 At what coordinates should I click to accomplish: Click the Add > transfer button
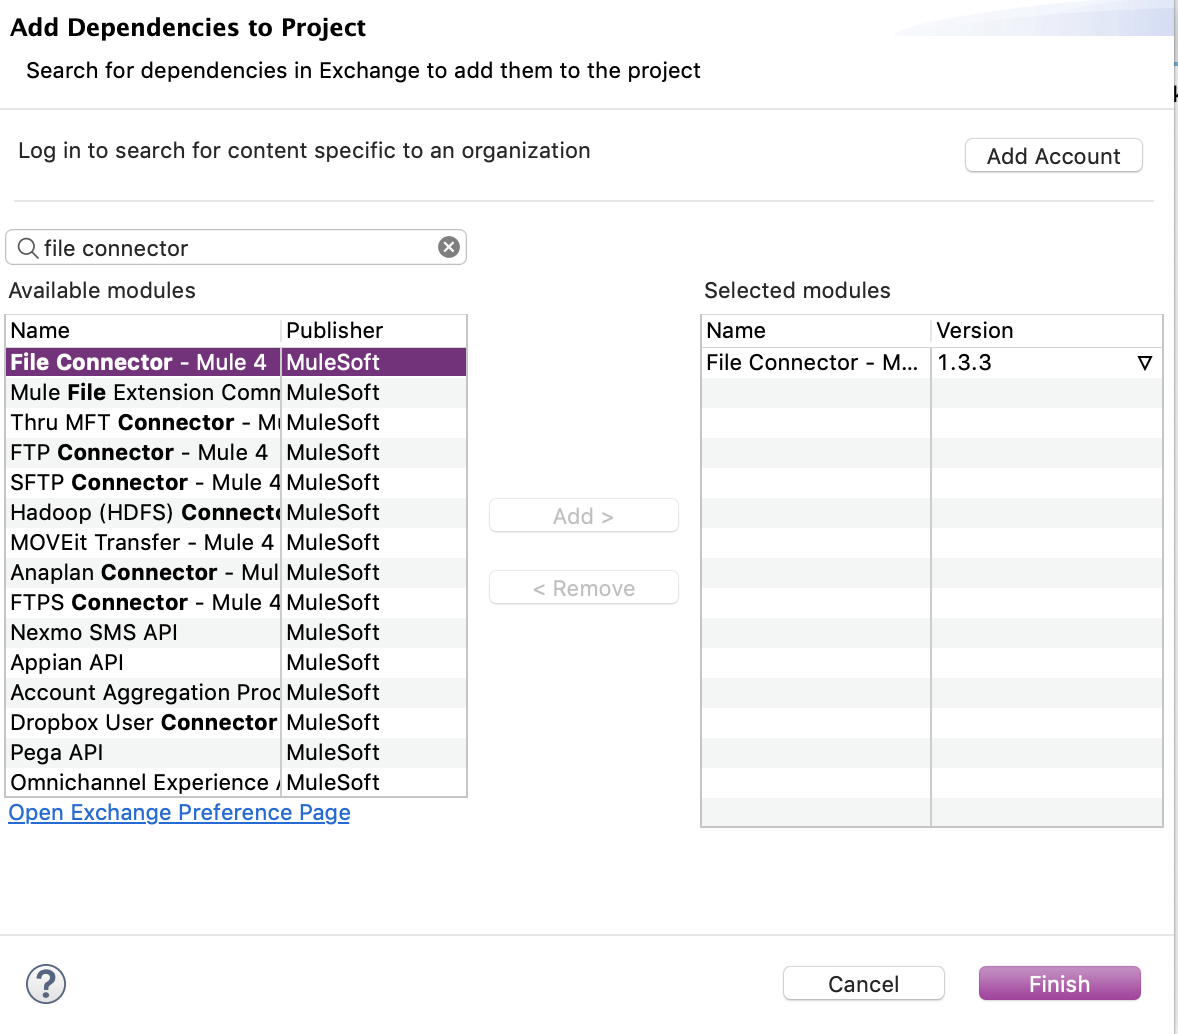583,515
